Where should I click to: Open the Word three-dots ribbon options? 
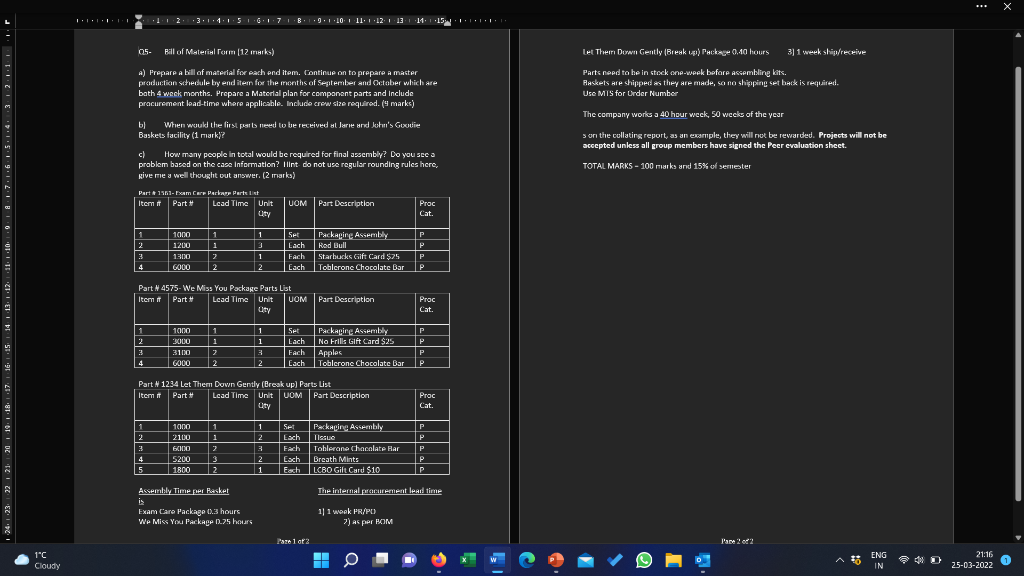[982, 6]
